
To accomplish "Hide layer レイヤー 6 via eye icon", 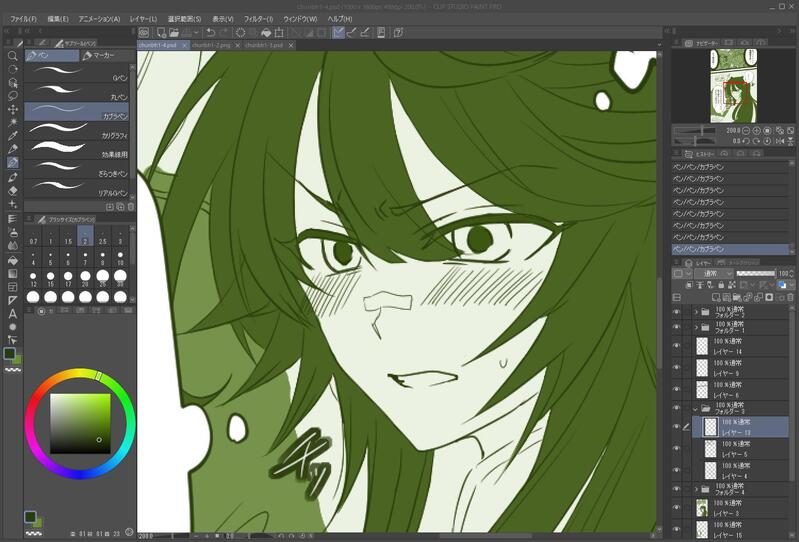I will pyautogui.click(x=677, y=389).
